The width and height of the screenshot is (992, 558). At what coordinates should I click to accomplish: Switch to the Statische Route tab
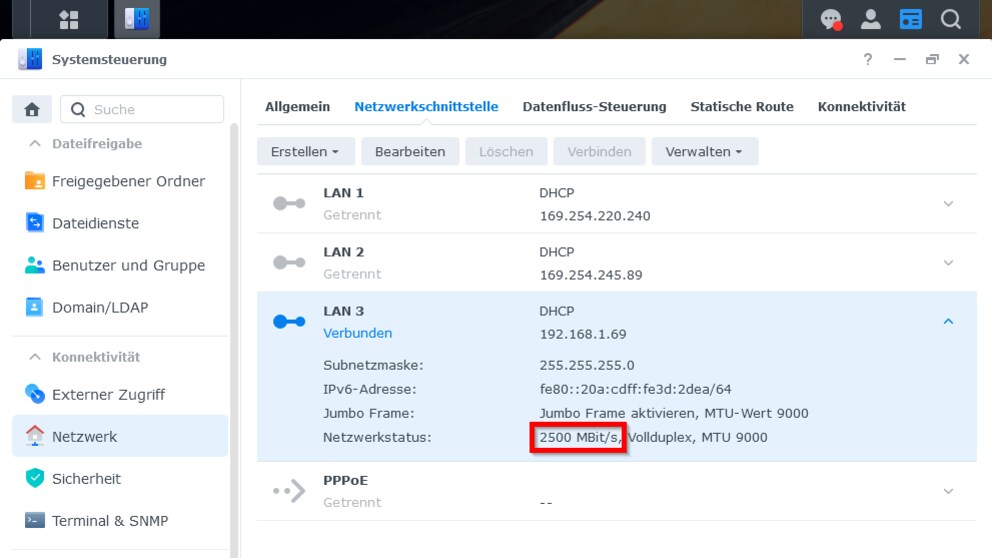742,106
